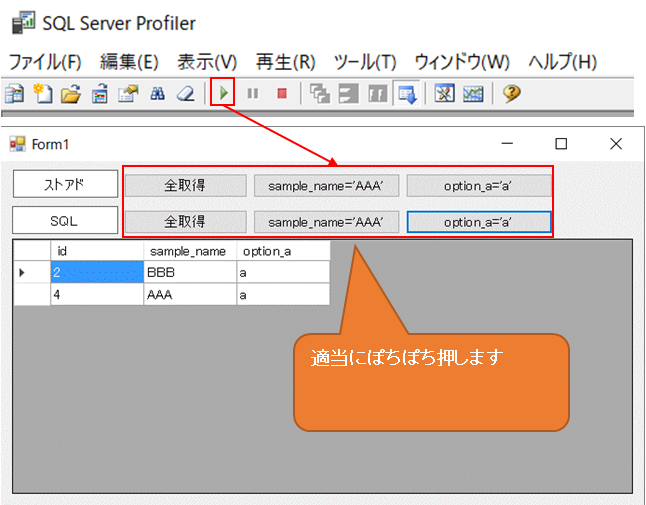Toggle Auto Scroll window icon
646x505 pixels.
(407, 94)
